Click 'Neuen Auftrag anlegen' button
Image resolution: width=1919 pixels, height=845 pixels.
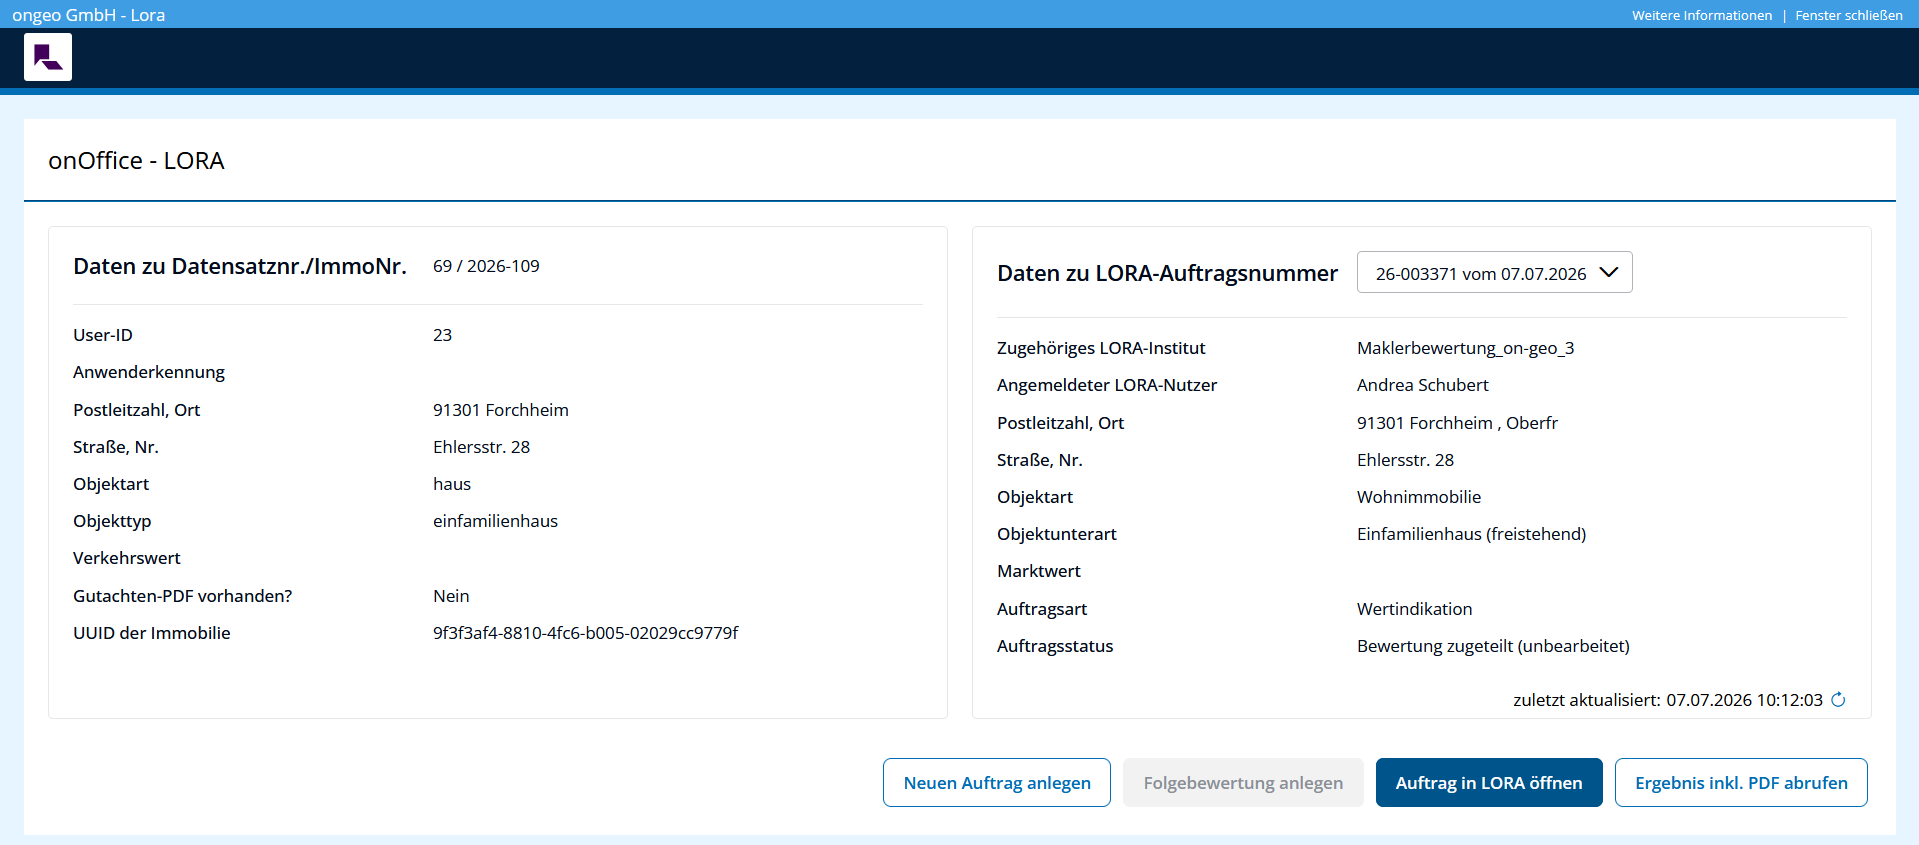click(997, 782)
